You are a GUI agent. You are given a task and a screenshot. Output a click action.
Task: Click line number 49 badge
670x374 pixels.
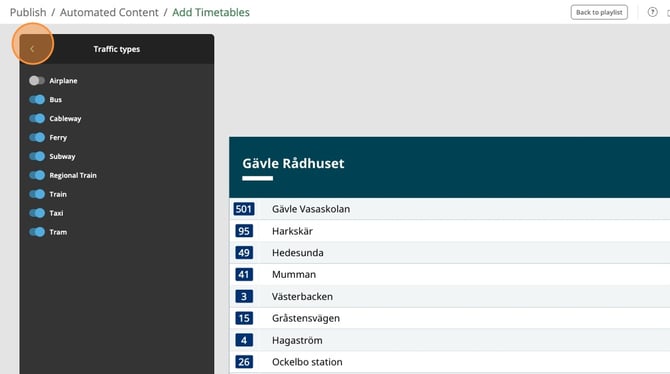point(244,253)
